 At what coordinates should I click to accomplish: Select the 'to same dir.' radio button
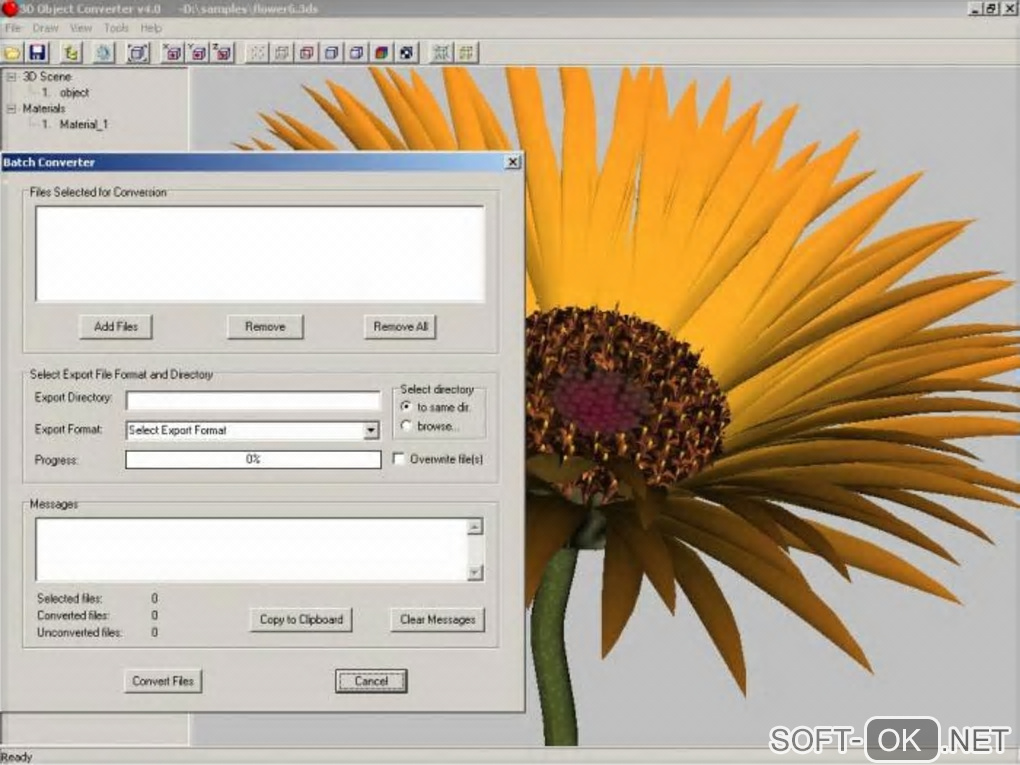[406, 407]
